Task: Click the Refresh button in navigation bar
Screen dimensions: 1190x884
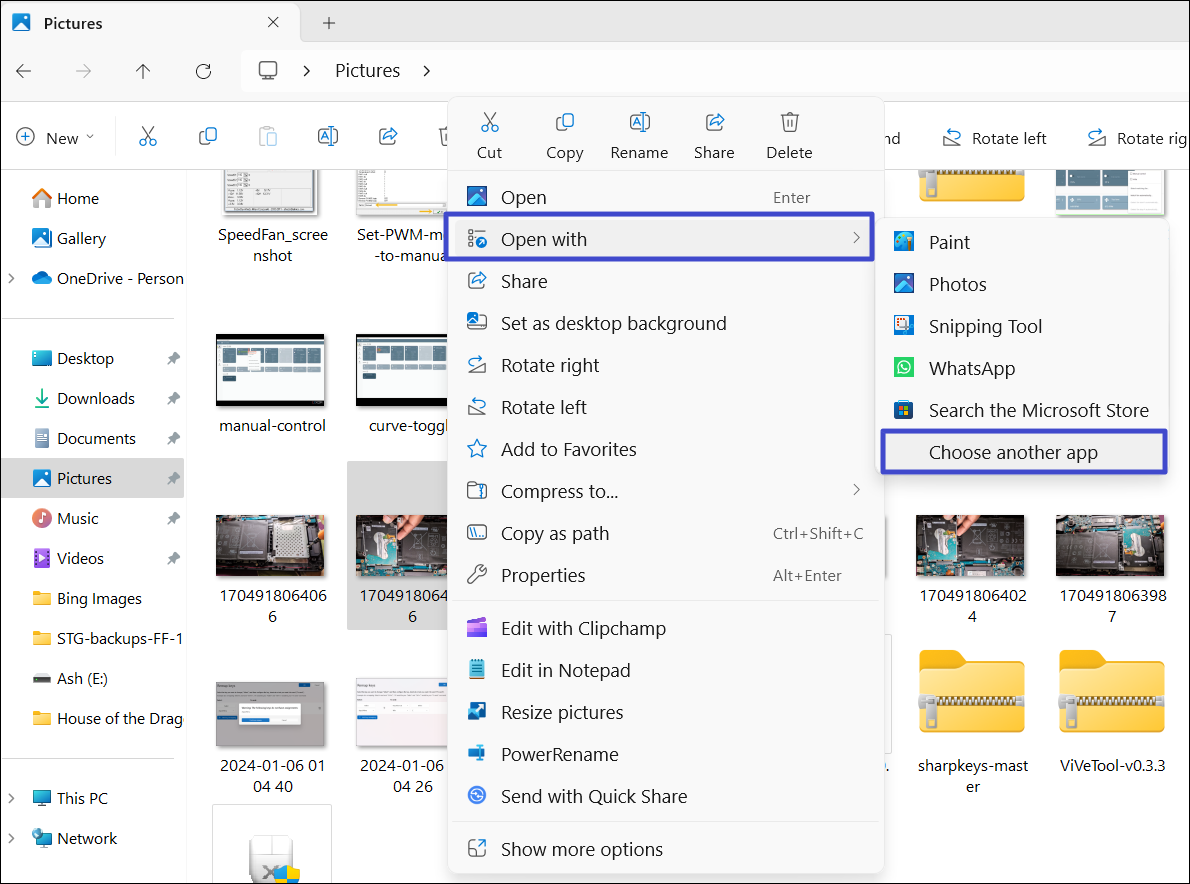Action: (x=203, y=71)
